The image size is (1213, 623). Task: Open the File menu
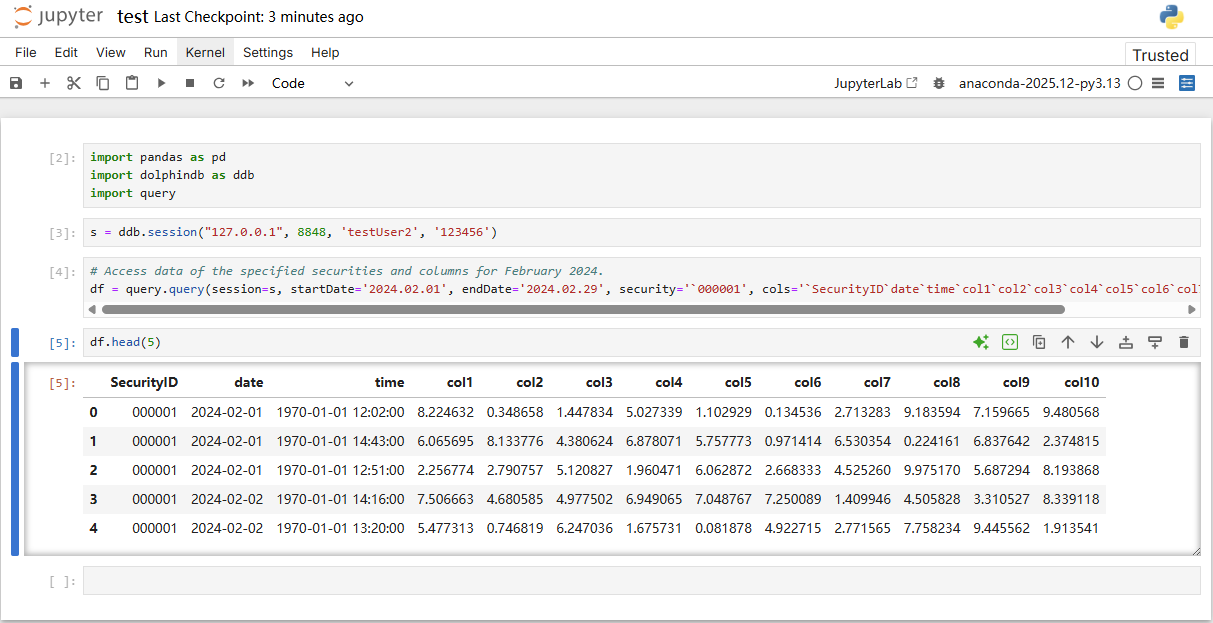pyautogui.click(x=26, y=52)
